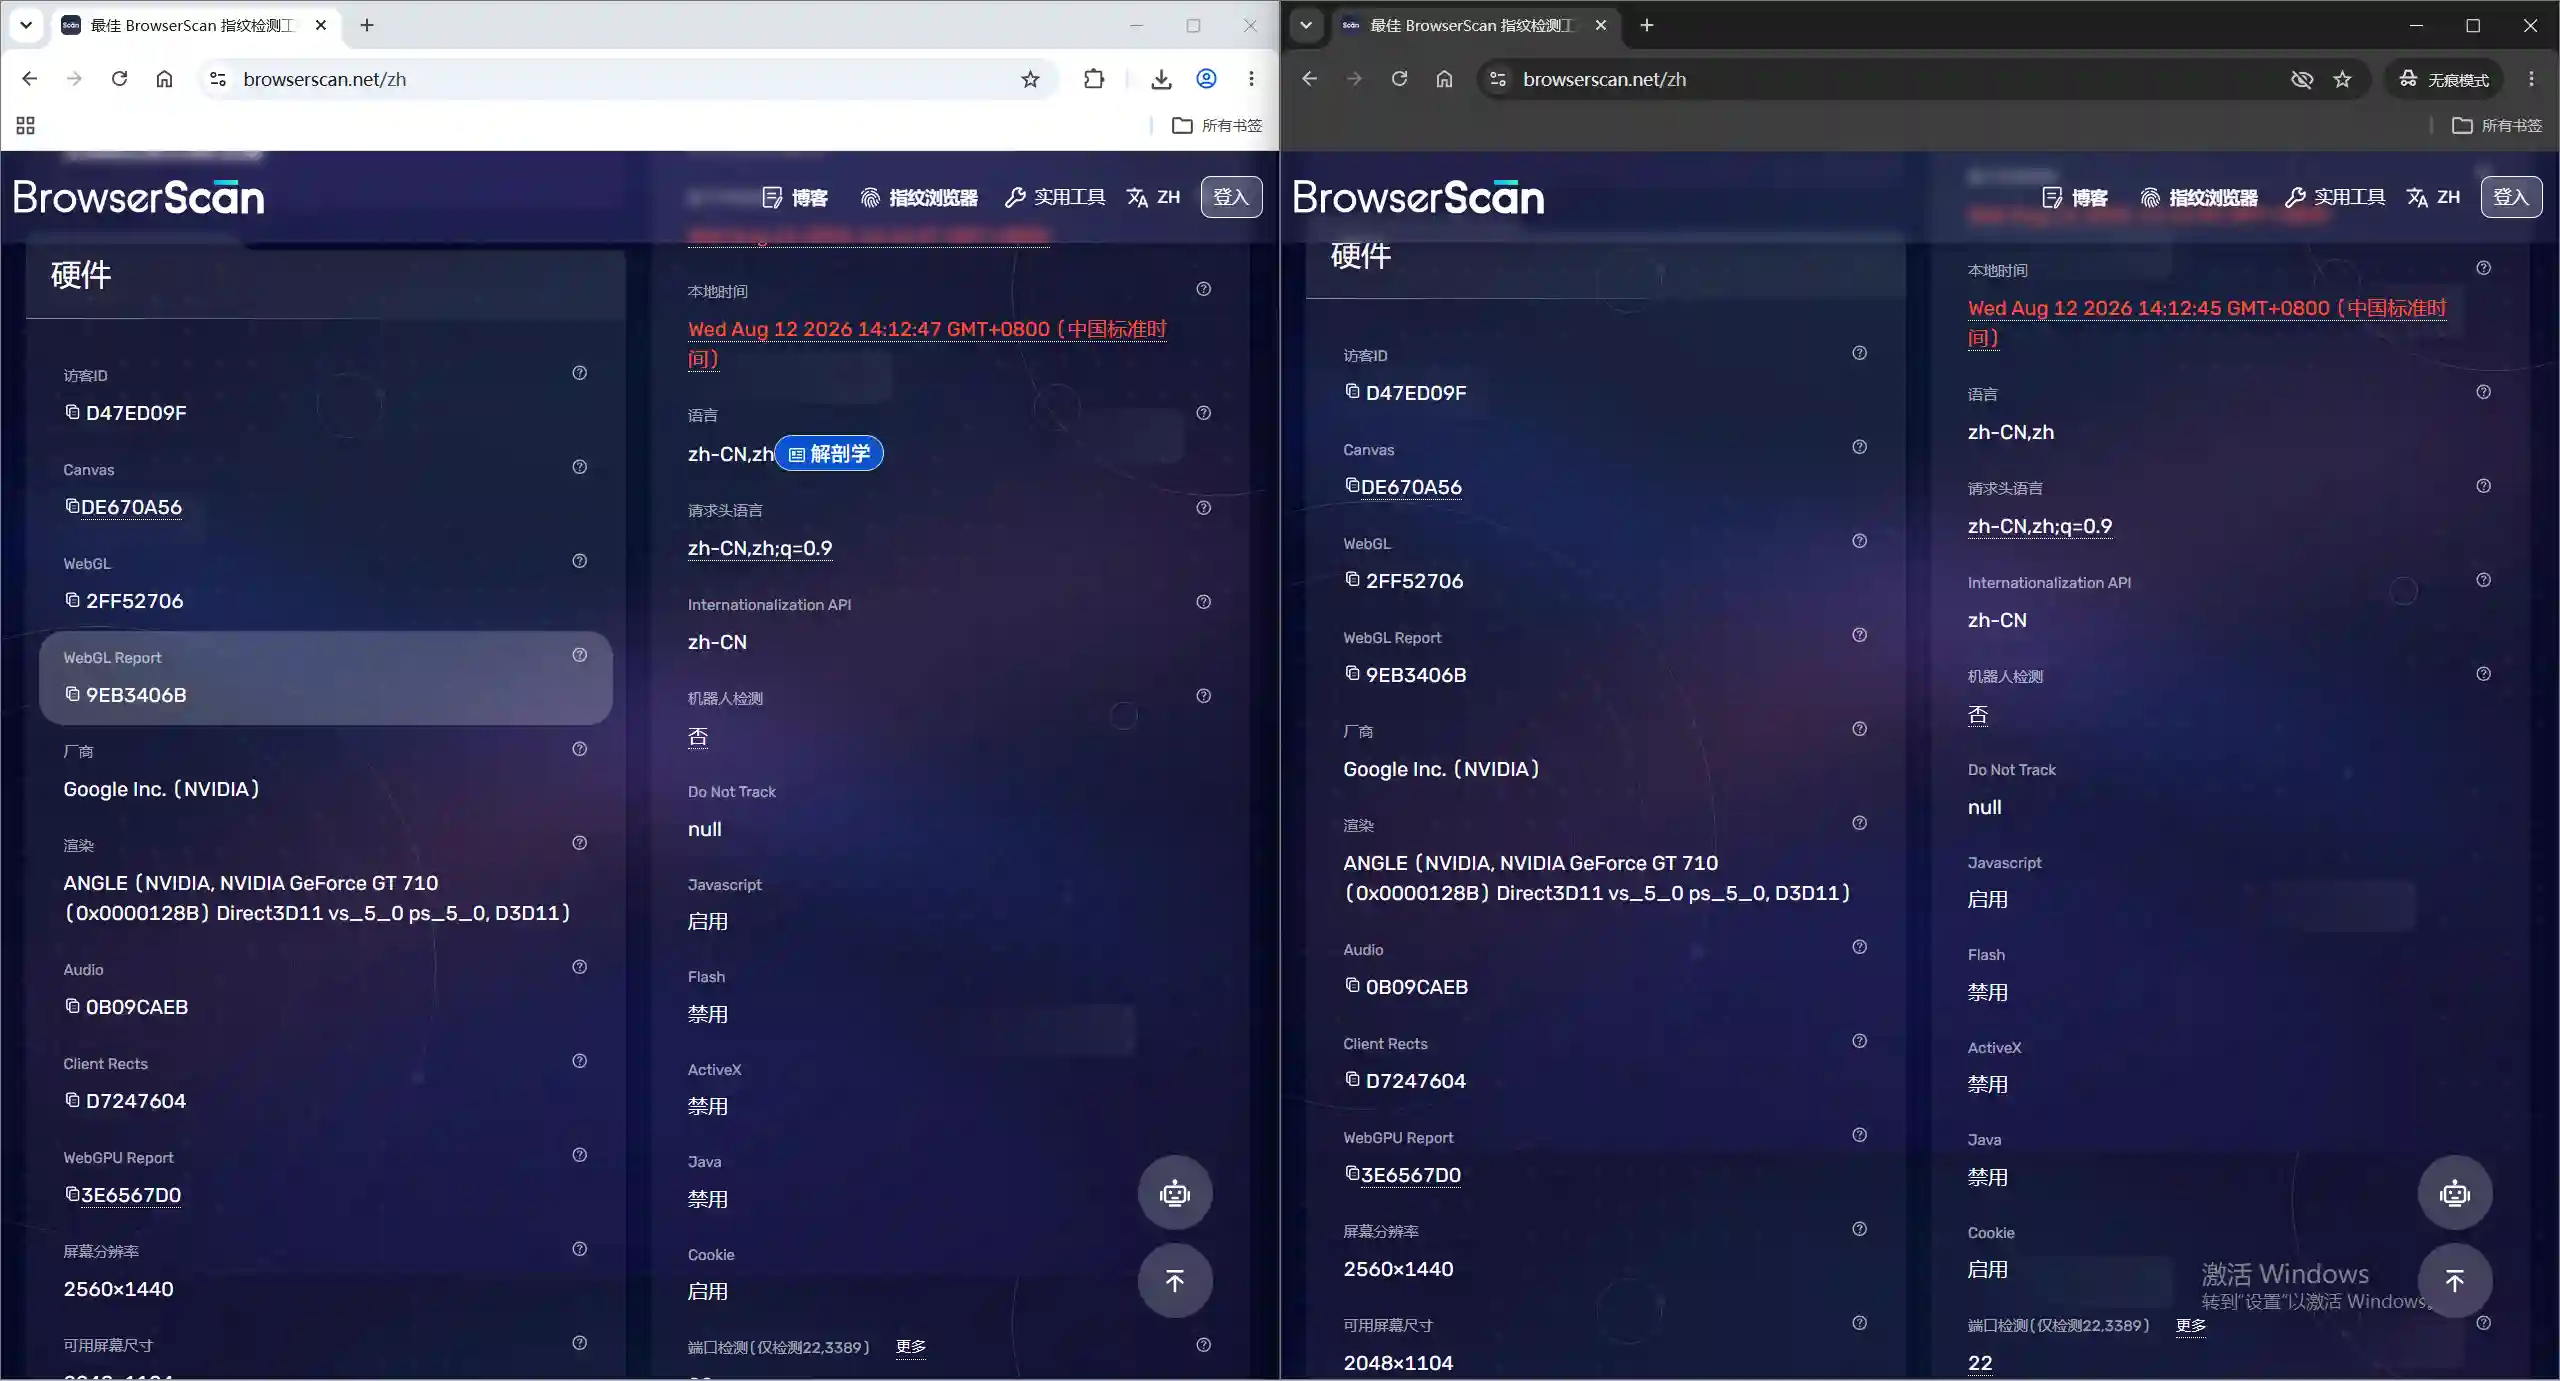View site information in left window address bar

click(x=218, y=79)
